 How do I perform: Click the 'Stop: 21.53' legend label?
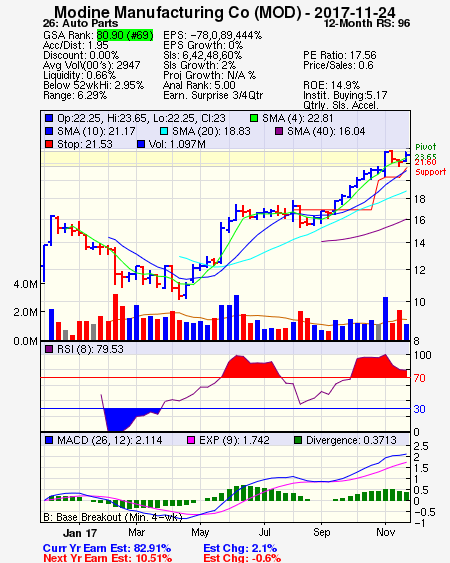(x=85, y=144)
